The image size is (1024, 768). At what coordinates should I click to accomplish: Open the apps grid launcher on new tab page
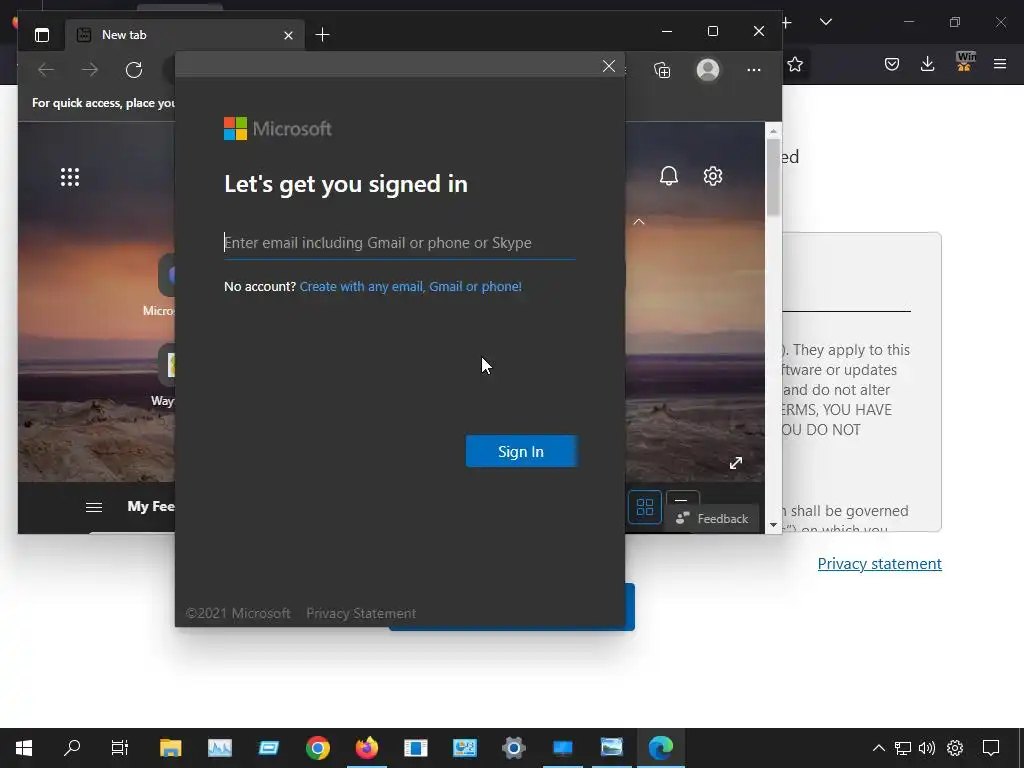click(x=70, y=177)
